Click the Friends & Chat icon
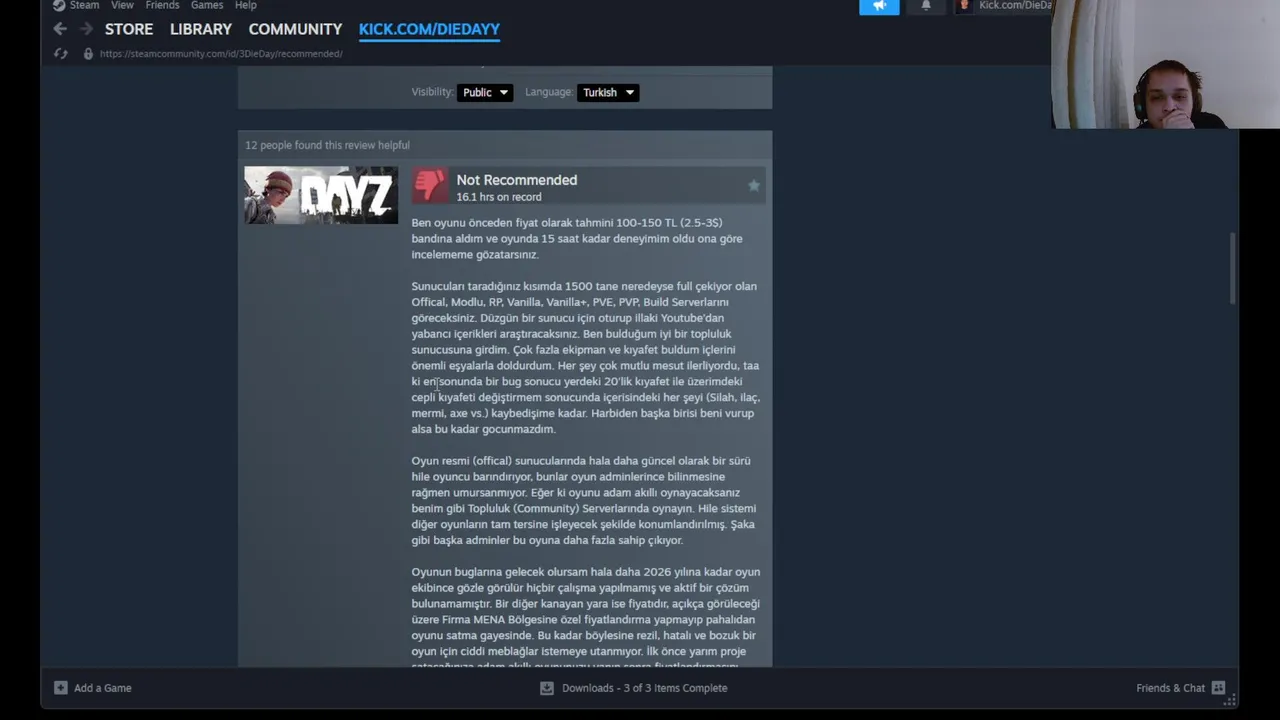1280x720 pixels. click(x=1218, y=688)
